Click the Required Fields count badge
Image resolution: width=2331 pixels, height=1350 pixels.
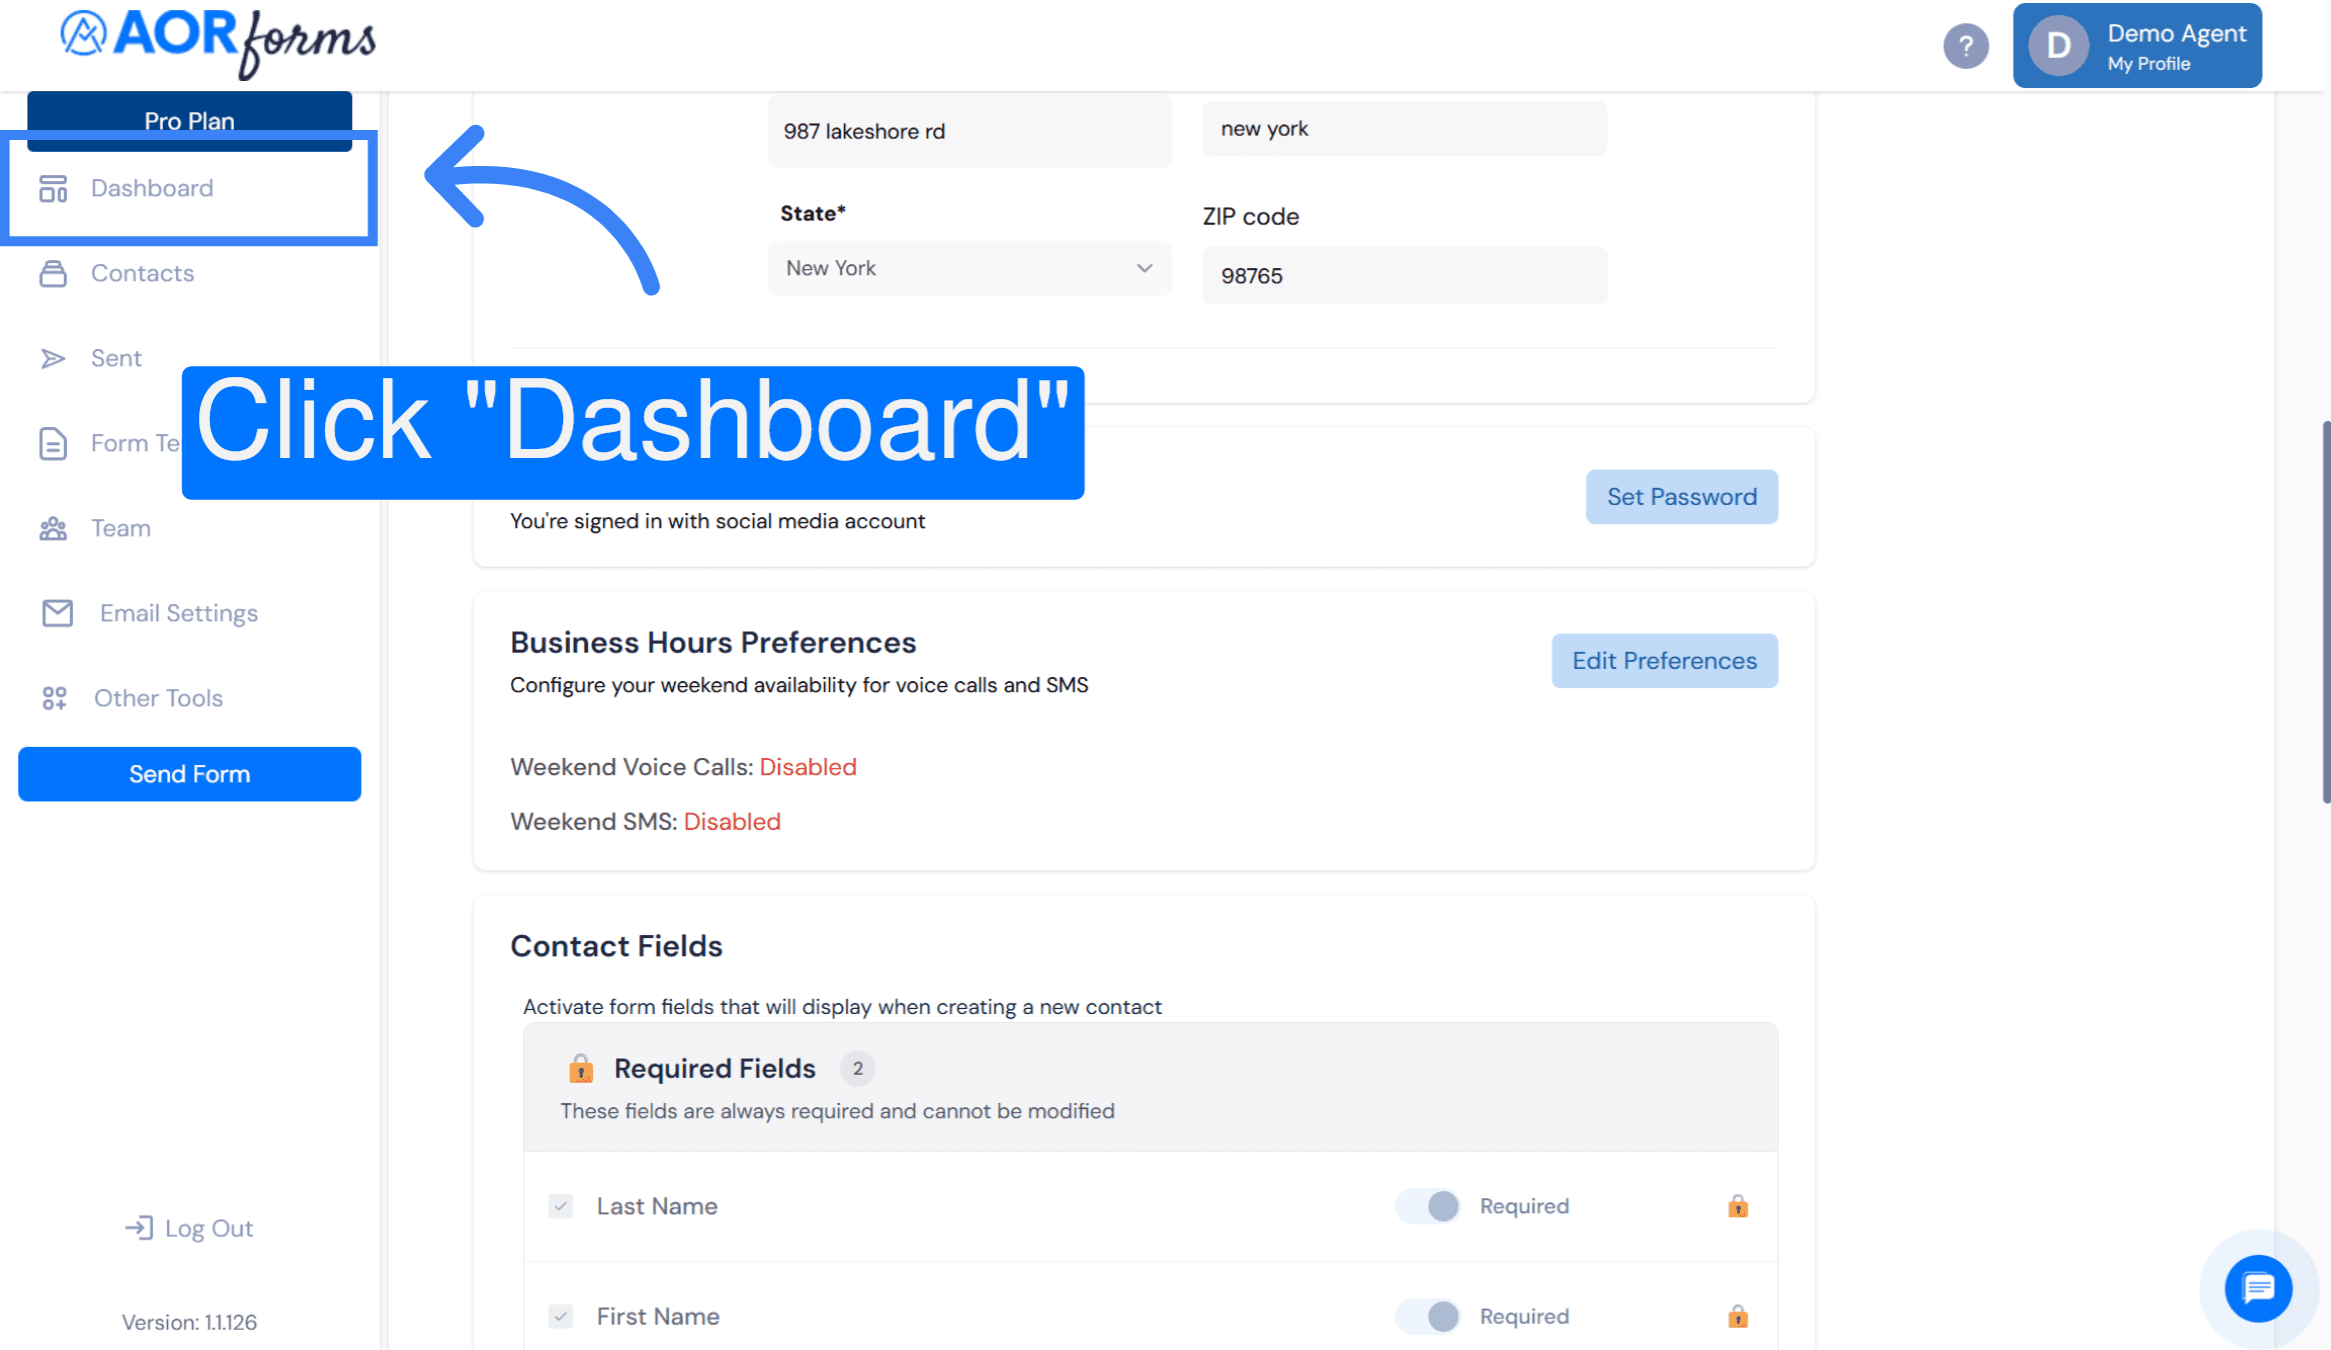(857, 1069)
